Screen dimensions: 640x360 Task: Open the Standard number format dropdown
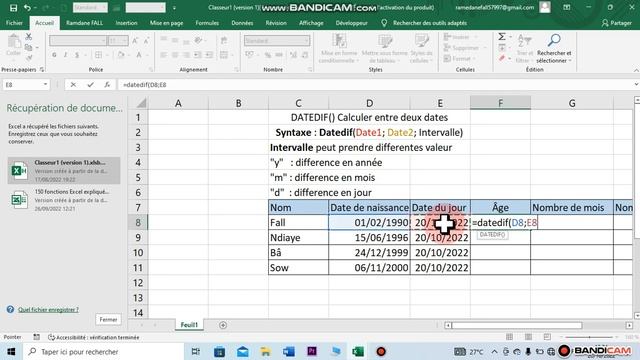point(306,40)
